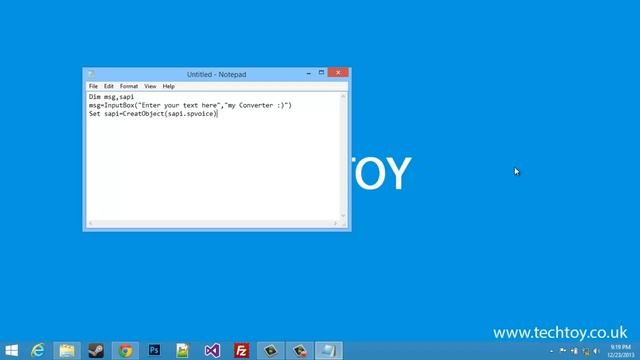Screen dimensions: 640x360
Task: Open the volume speaker icon
Action: (x=596, y=351)
